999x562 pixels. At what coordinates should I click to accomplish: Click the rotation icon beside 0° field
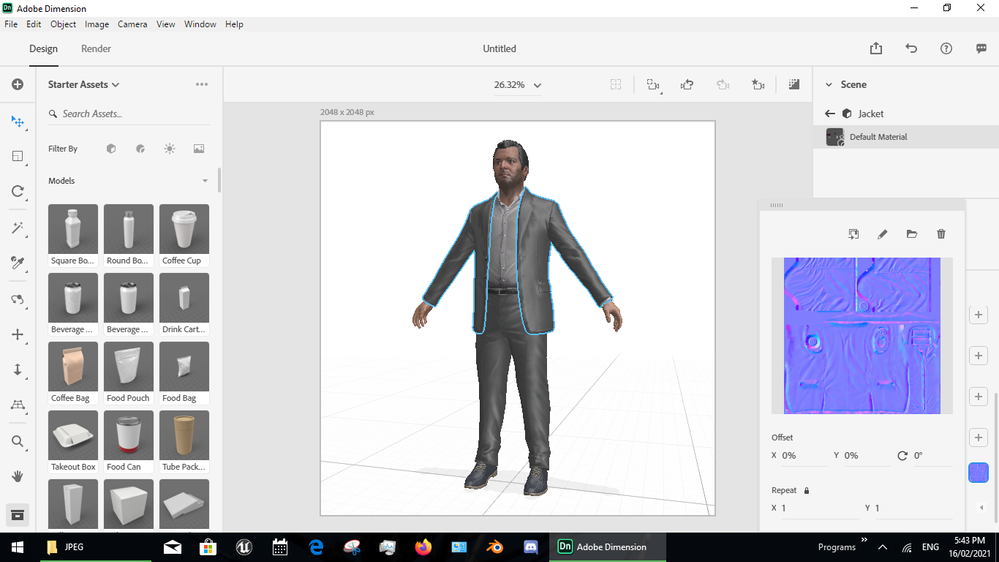tap(902, 456)
